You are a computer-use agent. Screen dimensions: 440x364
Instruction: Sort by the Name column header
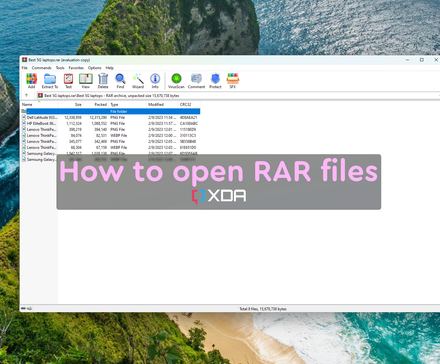pos(39,104)
